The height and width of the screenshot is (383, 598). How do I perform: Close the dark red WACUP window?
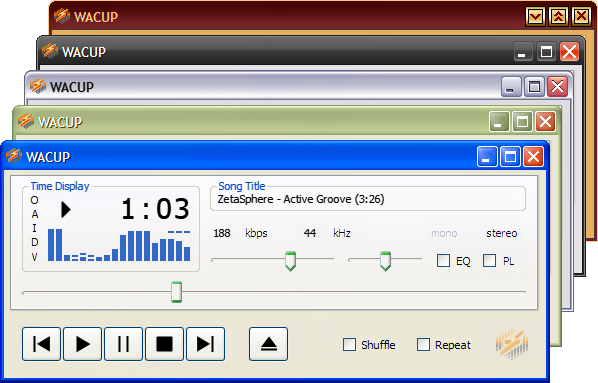coord(581,16)
